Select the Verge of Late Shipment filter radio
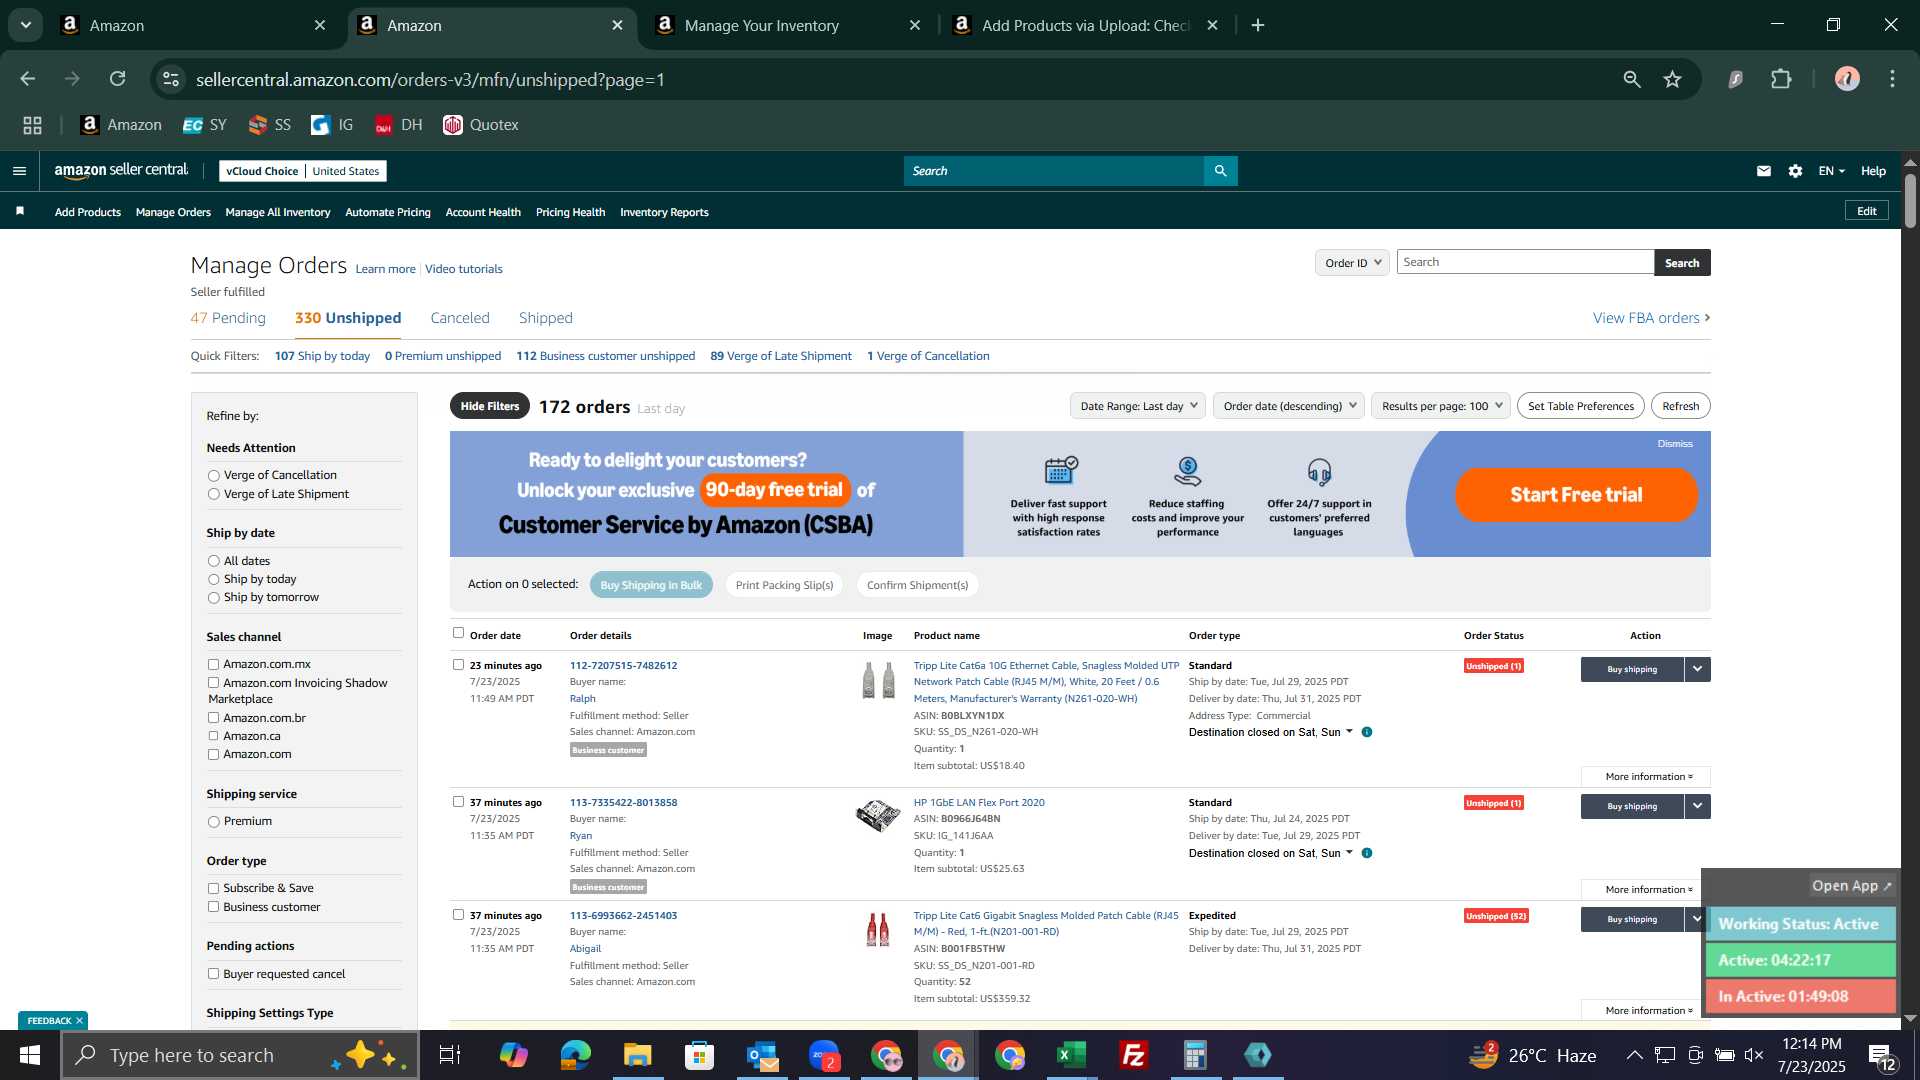Viewport: 1920px width, 1080px height. pos(213,494)
